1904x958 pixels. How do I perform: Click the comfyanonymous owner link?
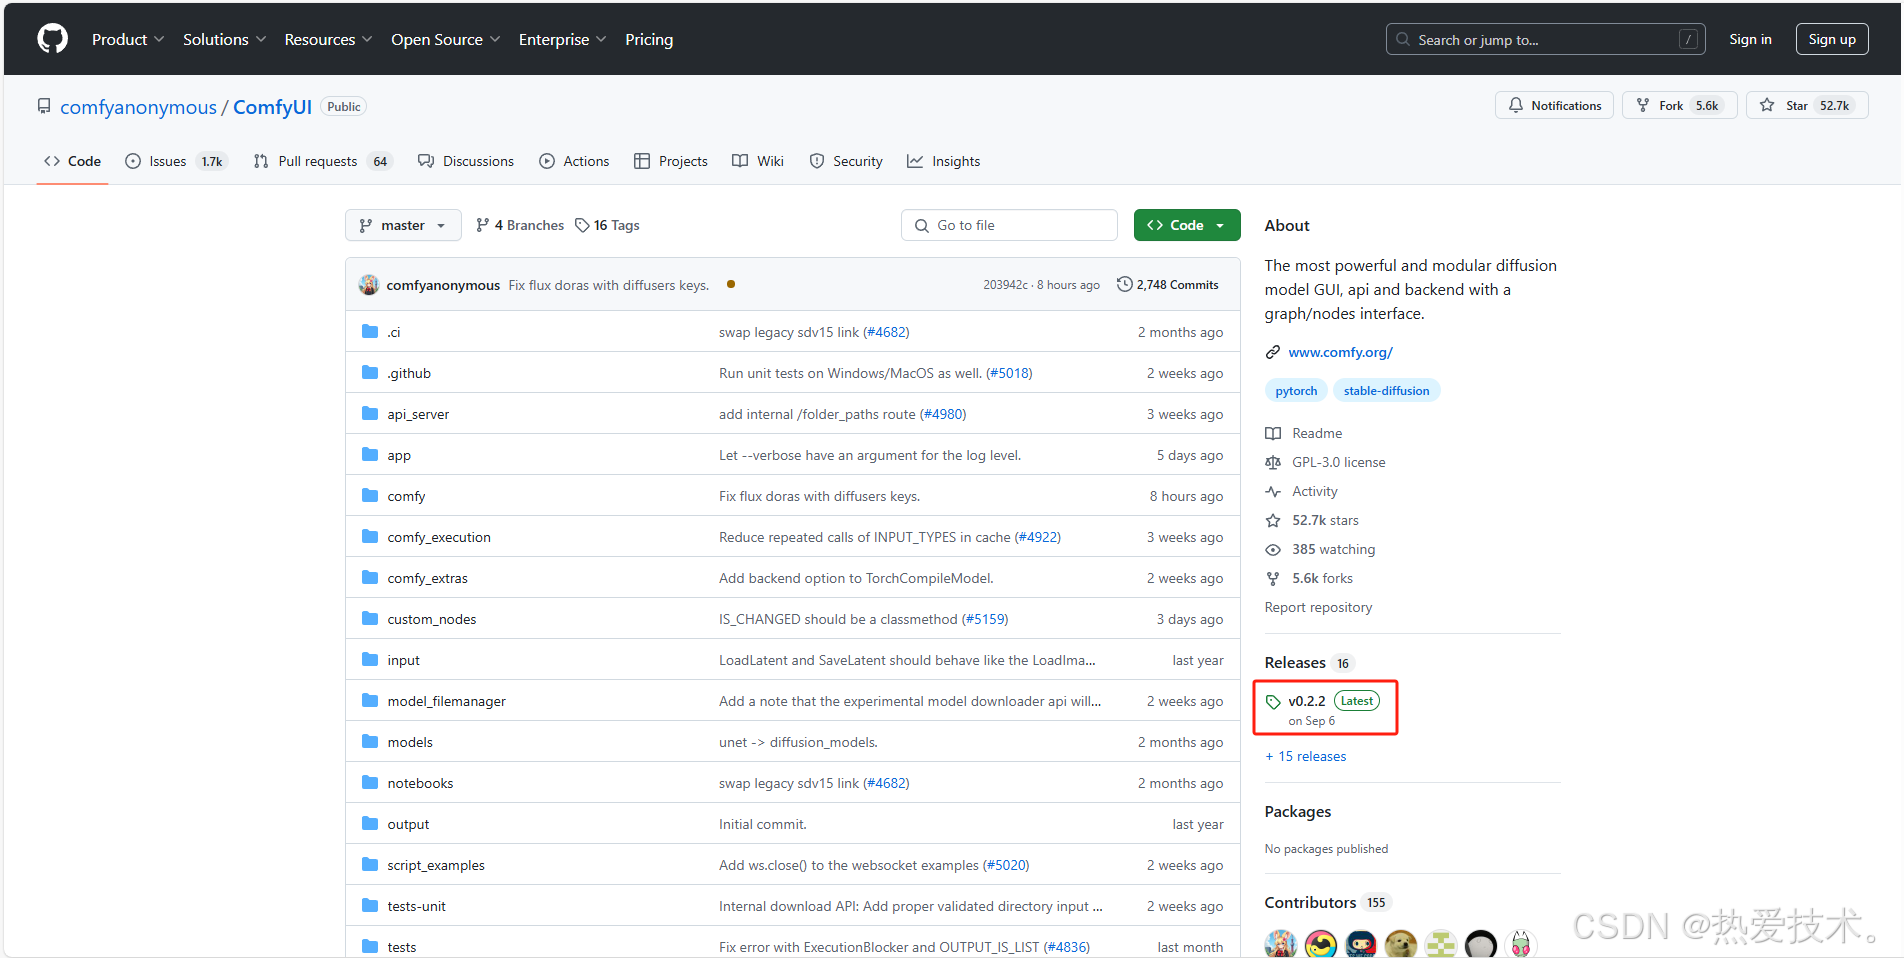tap(138, 107)
